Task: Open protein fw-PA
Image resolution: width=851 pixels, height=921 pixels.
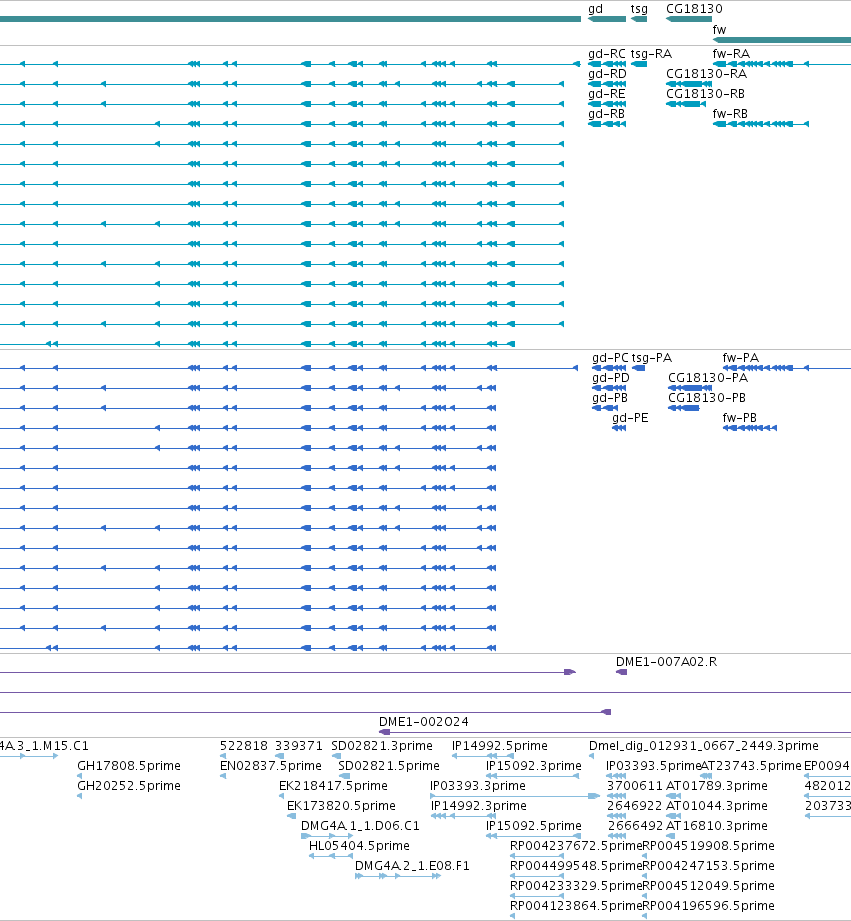Action: point(741,358)
